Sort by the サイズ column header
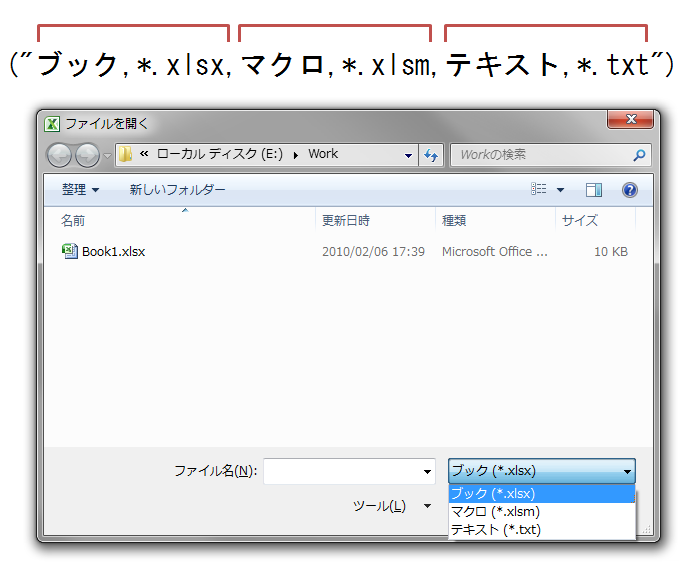 (x=580, y=220)
